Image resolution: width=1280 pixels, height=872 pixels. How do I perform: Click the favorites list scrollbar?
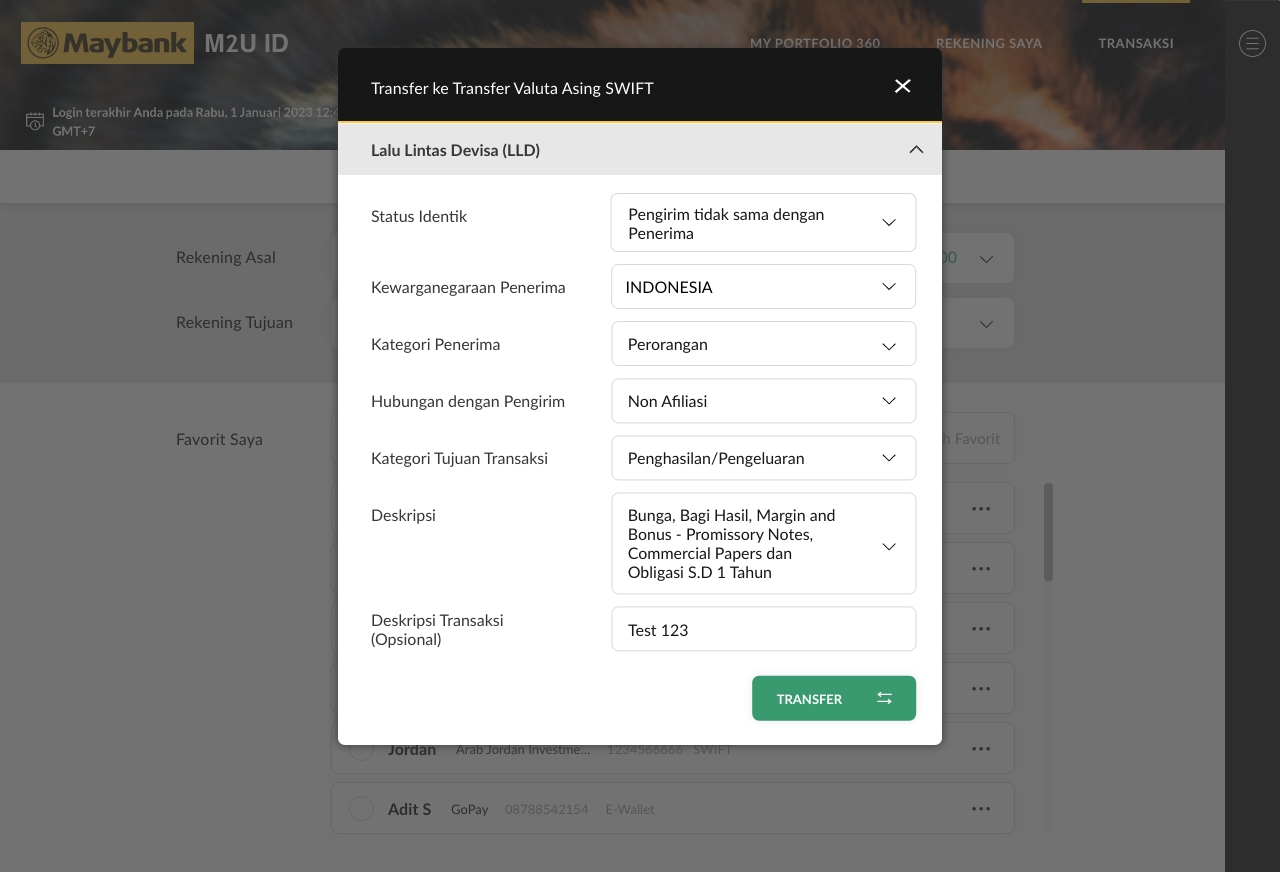(x=1048, y=532)
